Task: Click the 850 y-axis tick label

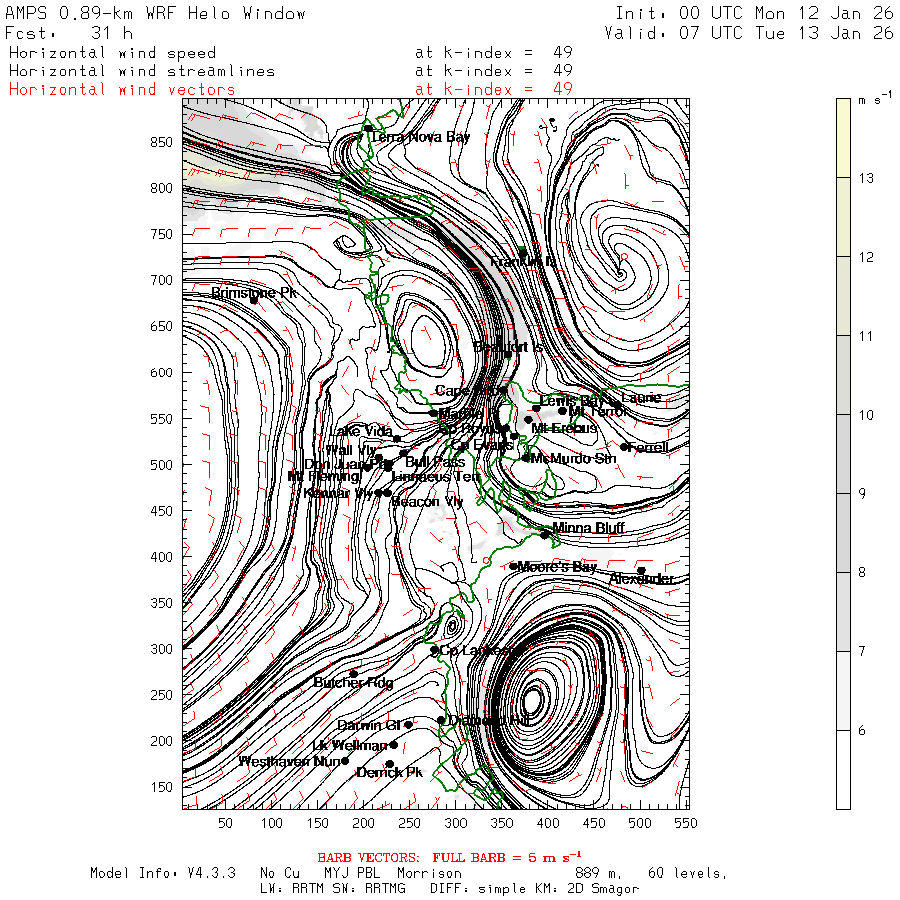Action: tap(161, 142)
